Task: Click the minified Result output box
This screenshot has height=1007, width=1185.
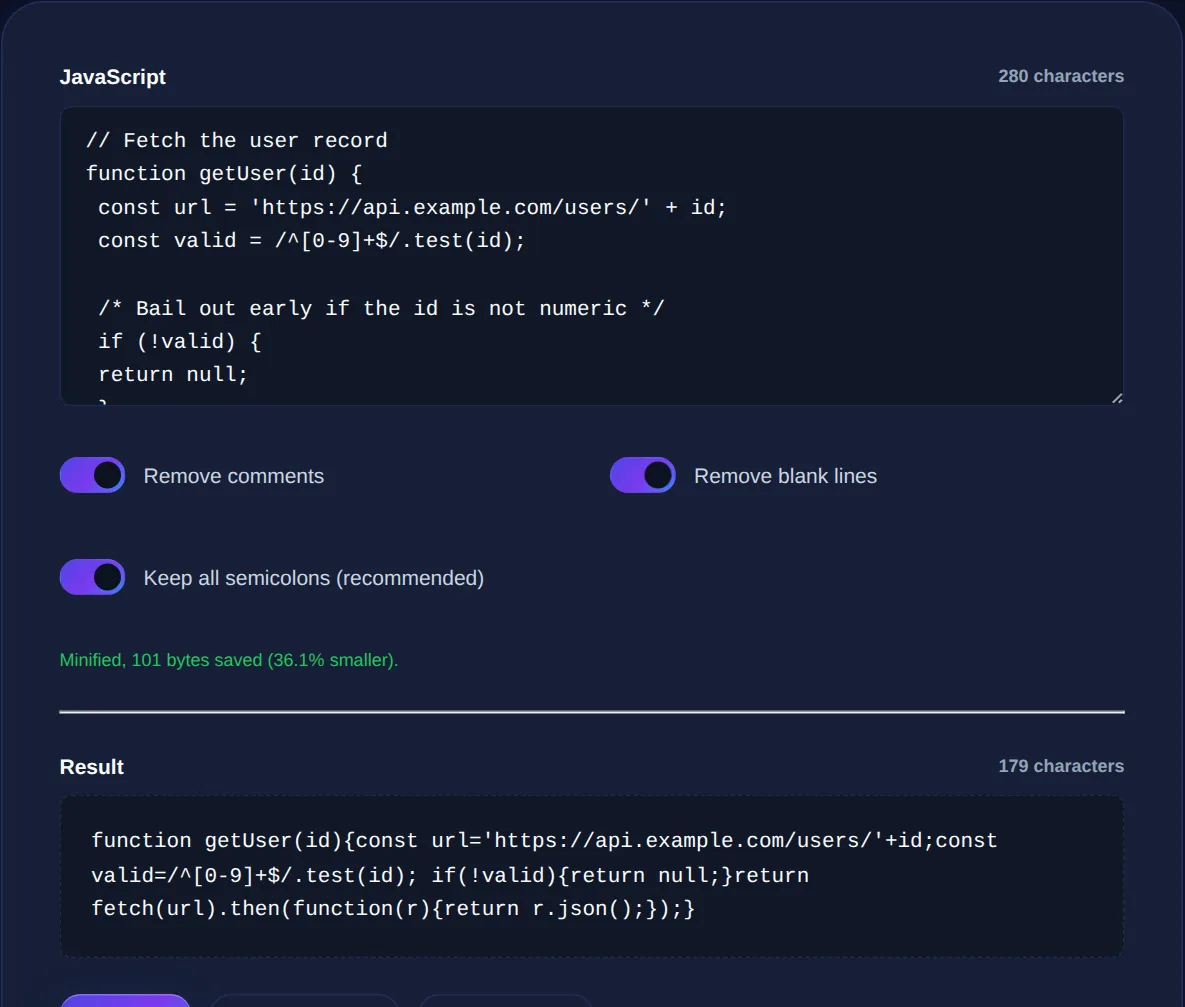Action: coord(592,876)
